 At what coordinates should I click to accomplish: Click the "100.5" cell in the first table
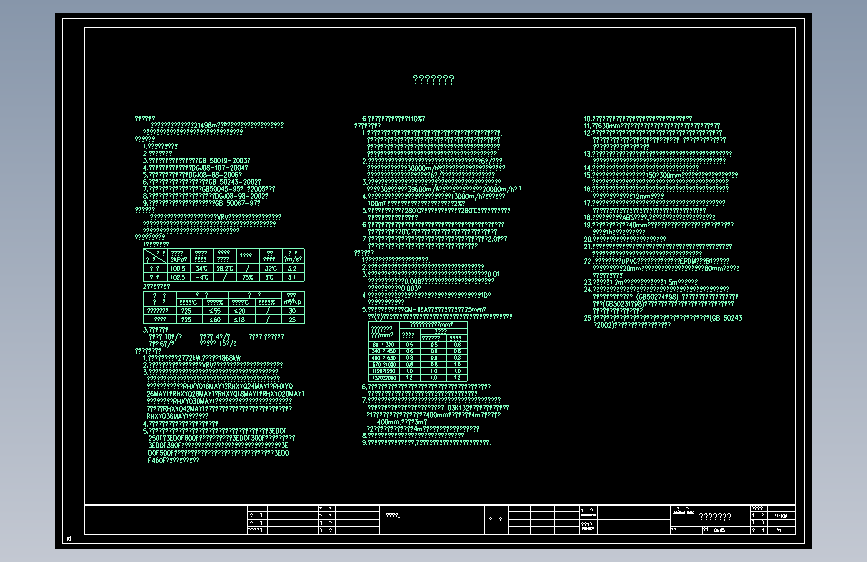coord(178,268)
